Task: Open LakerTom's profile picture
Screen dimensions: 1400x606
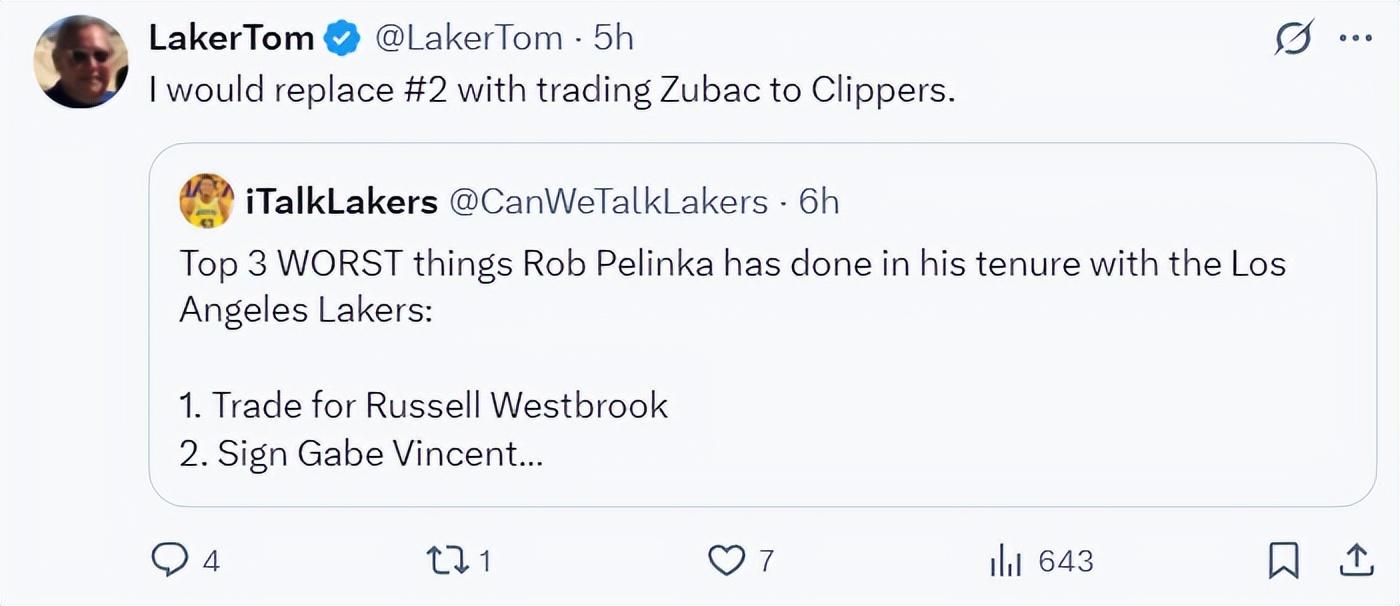Action: coord(81,61)
